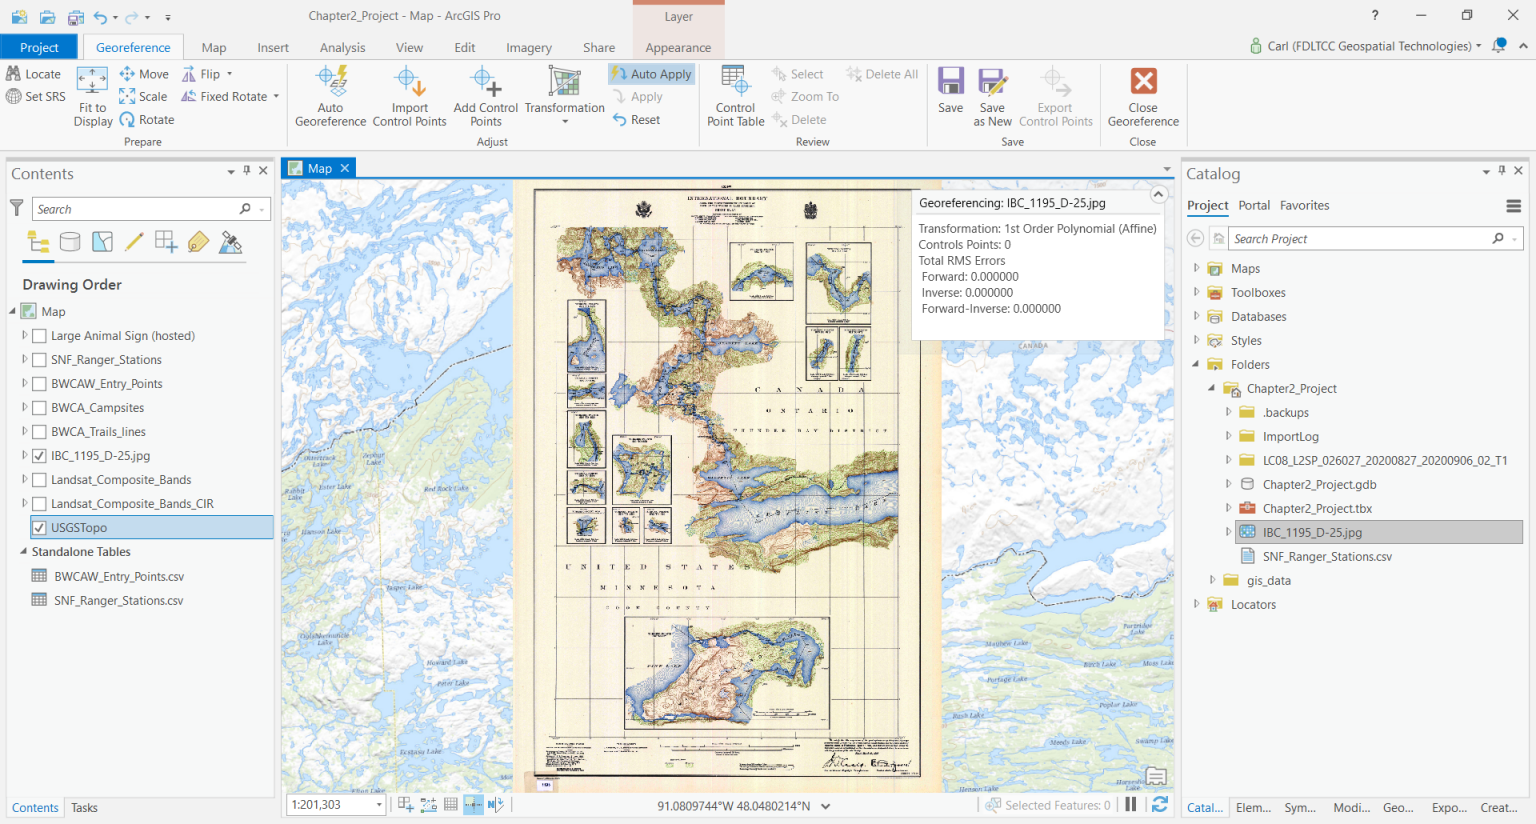This screenshot has height=824, width=1536.
Task: Open the Add Control Points tool
Action: [x=484, y=96]
